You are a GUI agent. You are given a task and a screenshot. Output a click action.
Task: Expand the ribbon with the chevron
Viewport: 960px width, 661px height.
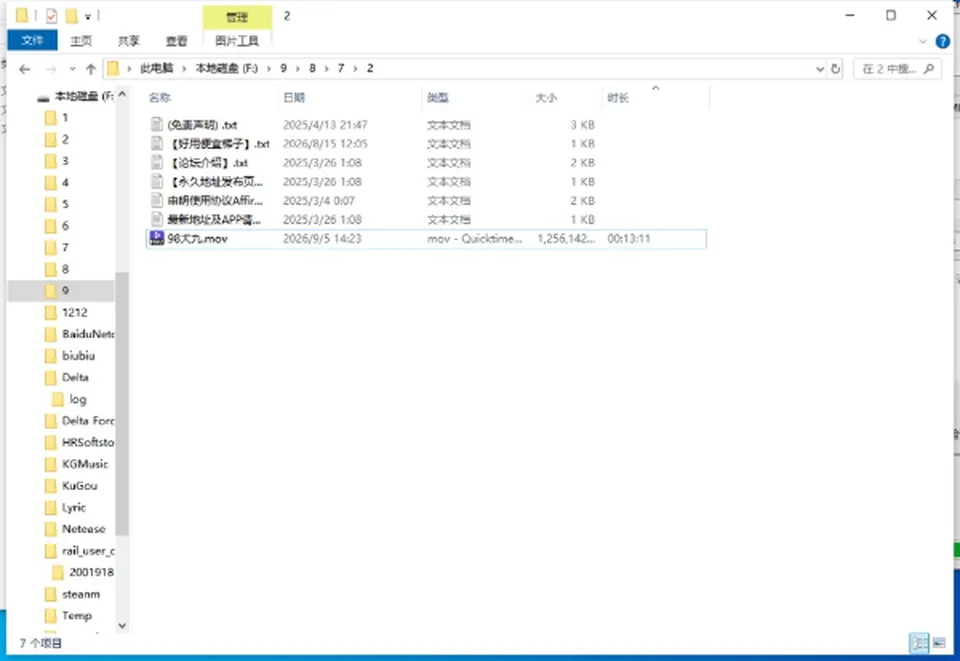[923, 42]
